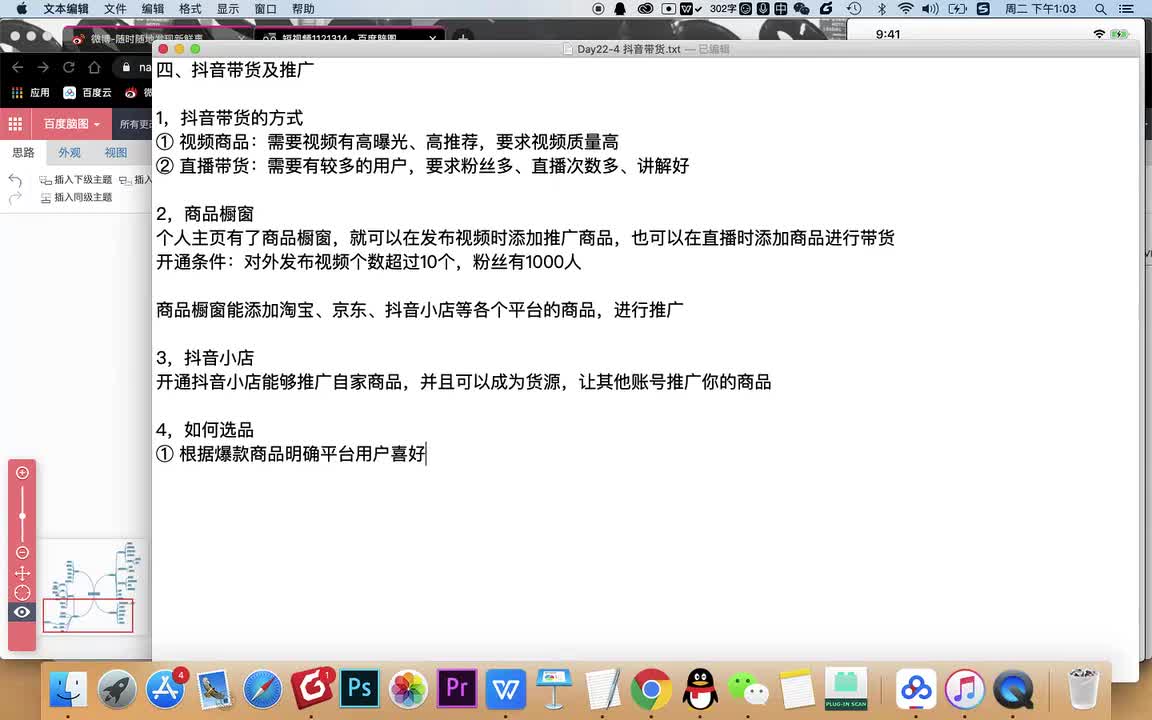
Task: Open 应用 bookmark in Chrome
Action: coord(31,93)
